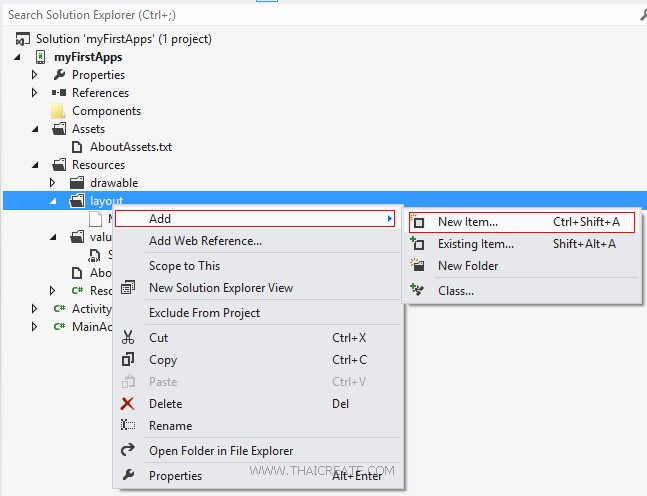Click the Cut scissors icon

coord(128,338)
